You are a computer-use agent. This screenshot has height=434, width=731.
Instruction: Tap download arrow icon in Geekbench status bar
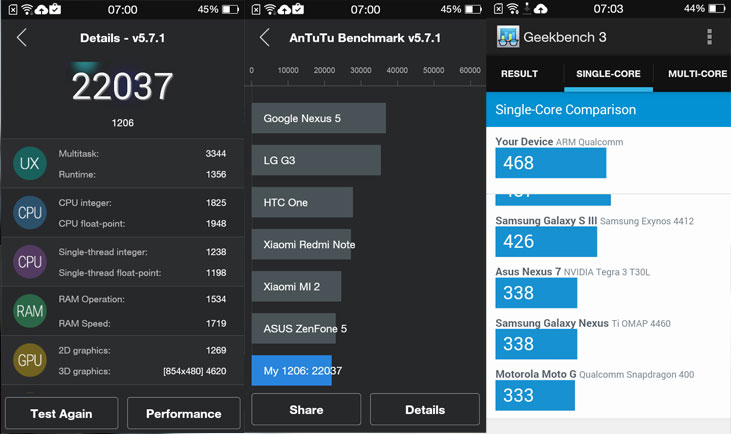[x=527, y=8]
